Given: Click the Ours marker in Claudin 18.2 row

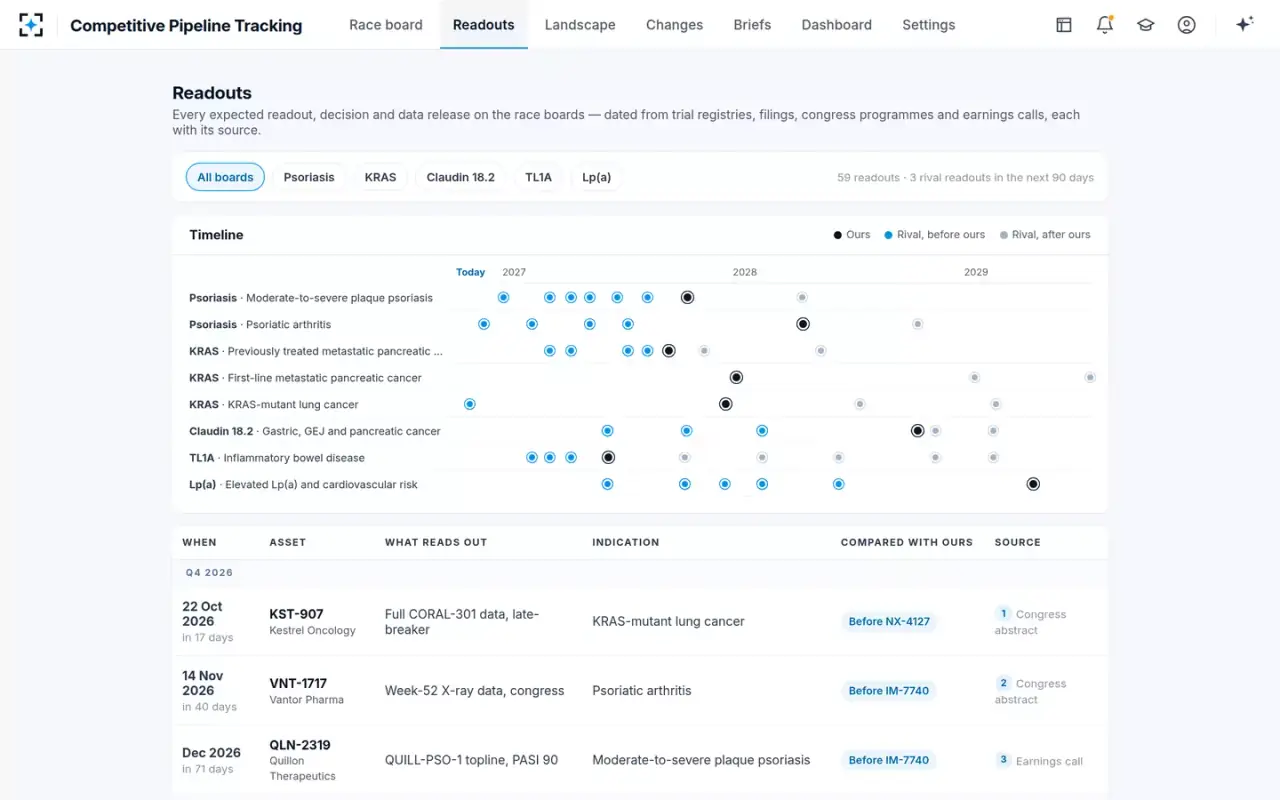Looking at the screenshot, I should click(x=918, y=431).
